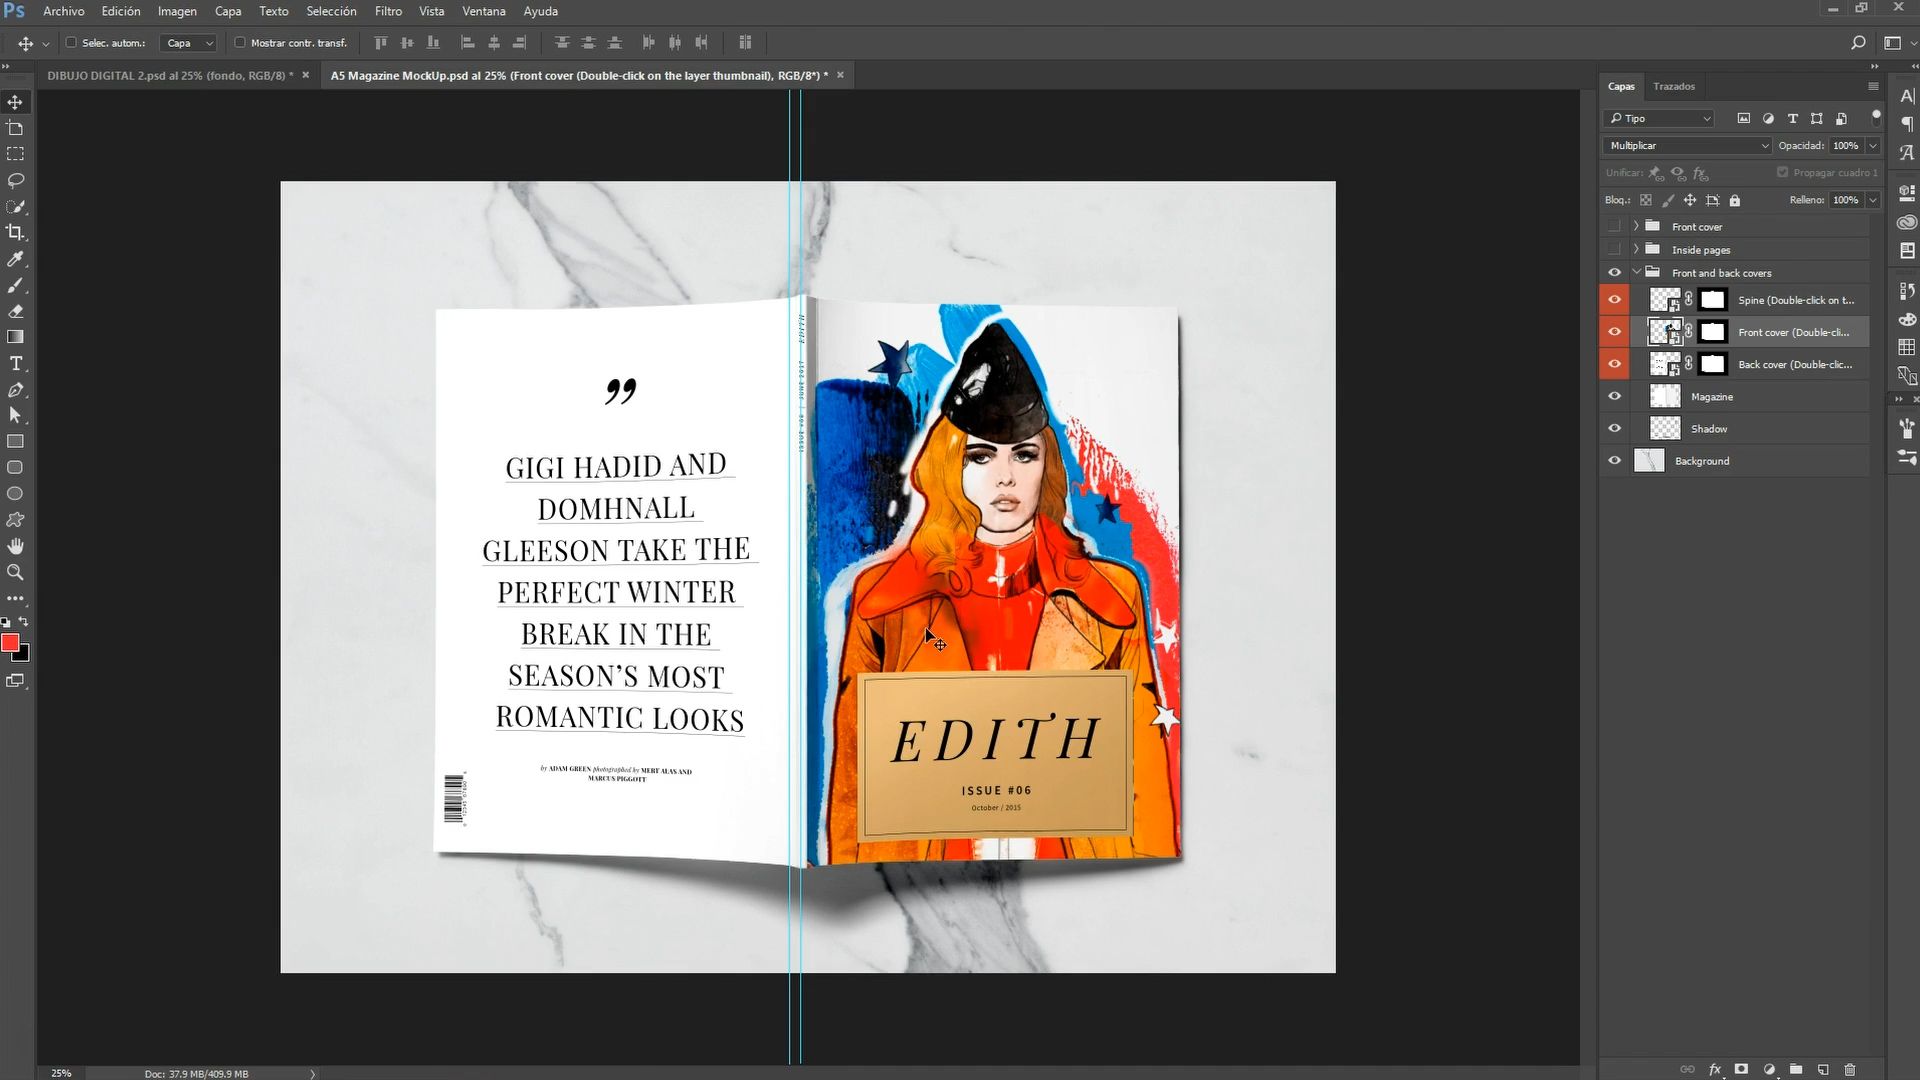
Task: Hide the Magazine layer
Action: click(x=1614, y=396)
